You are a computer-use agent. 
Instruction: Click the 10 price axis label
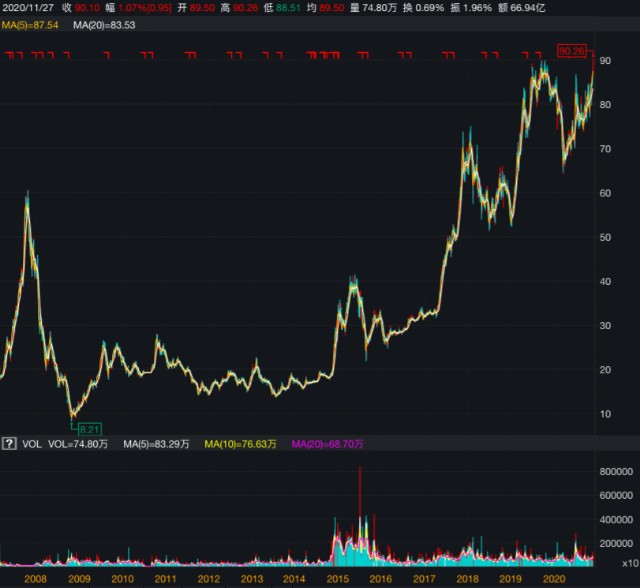click(x=605, y=414)
